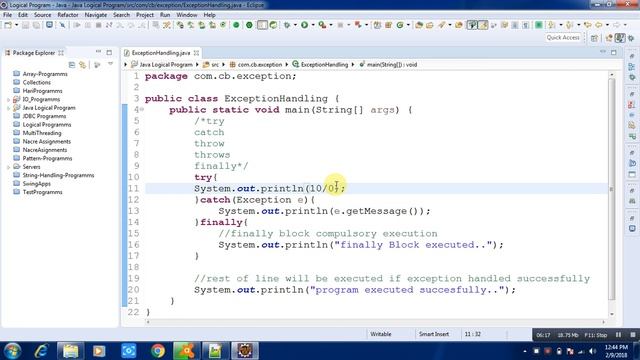Expand the Servers project node
This screenshot has width=640, height=360.
tap(8, 167)
